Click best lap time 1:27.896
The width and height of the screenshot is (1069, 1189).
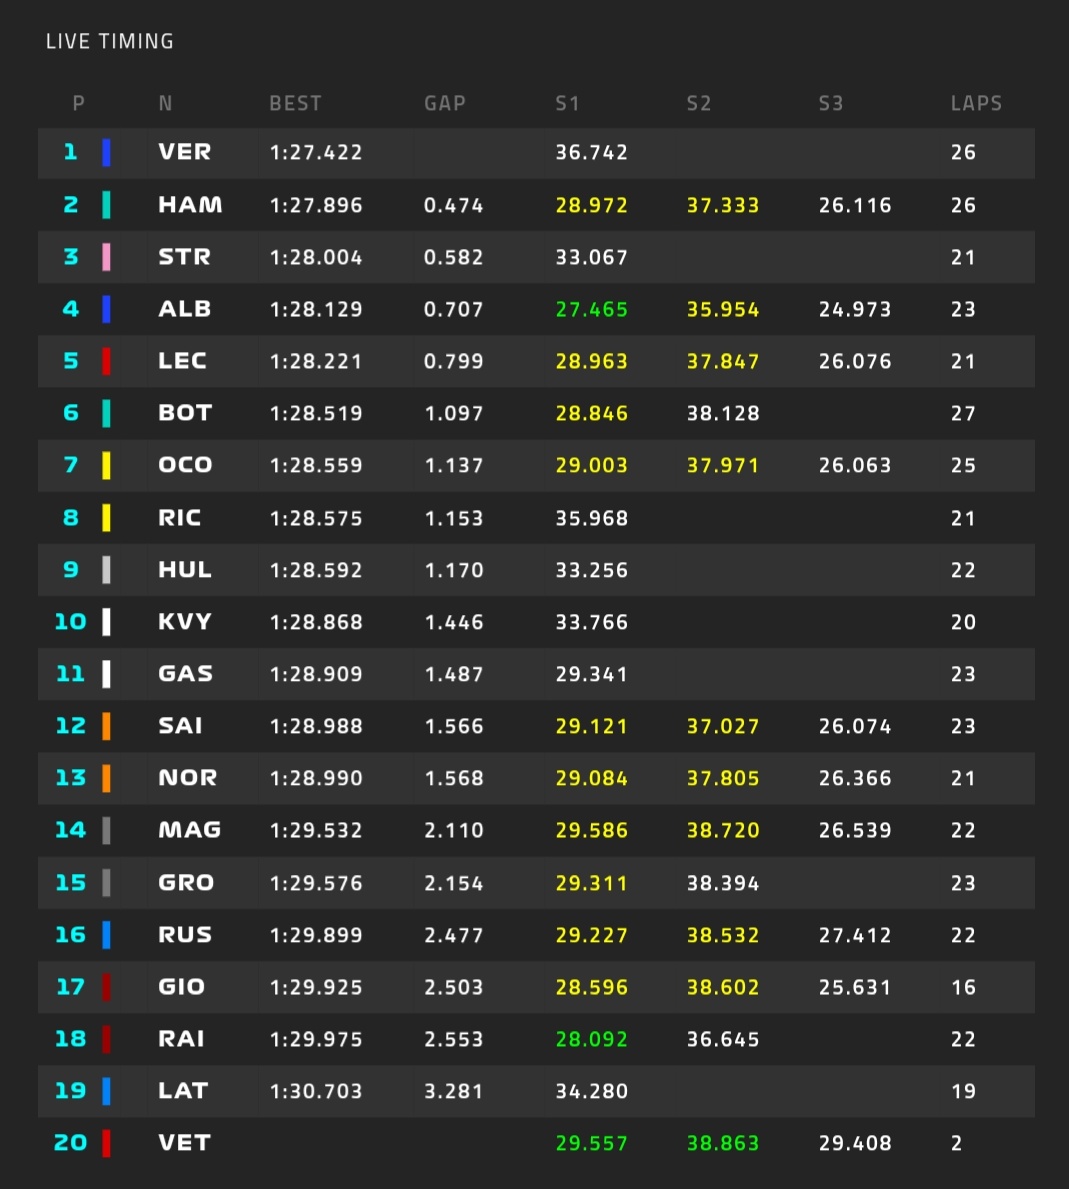316,205
